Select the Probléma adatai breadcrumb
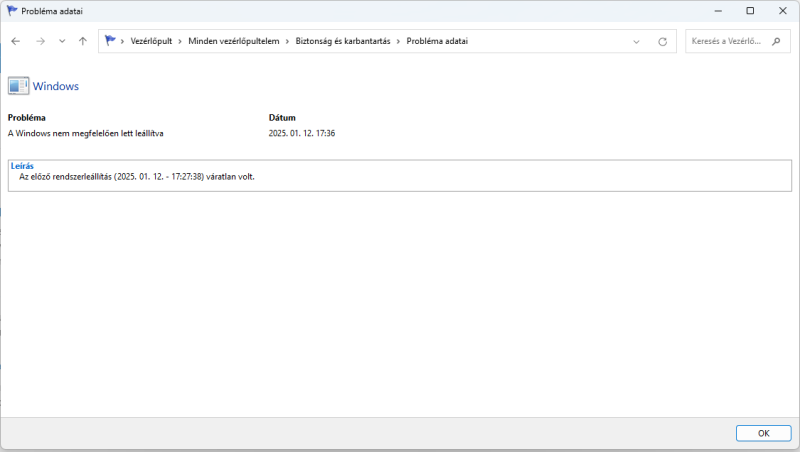Viewport: 800px width, 452px height. (x=437, y=41)
